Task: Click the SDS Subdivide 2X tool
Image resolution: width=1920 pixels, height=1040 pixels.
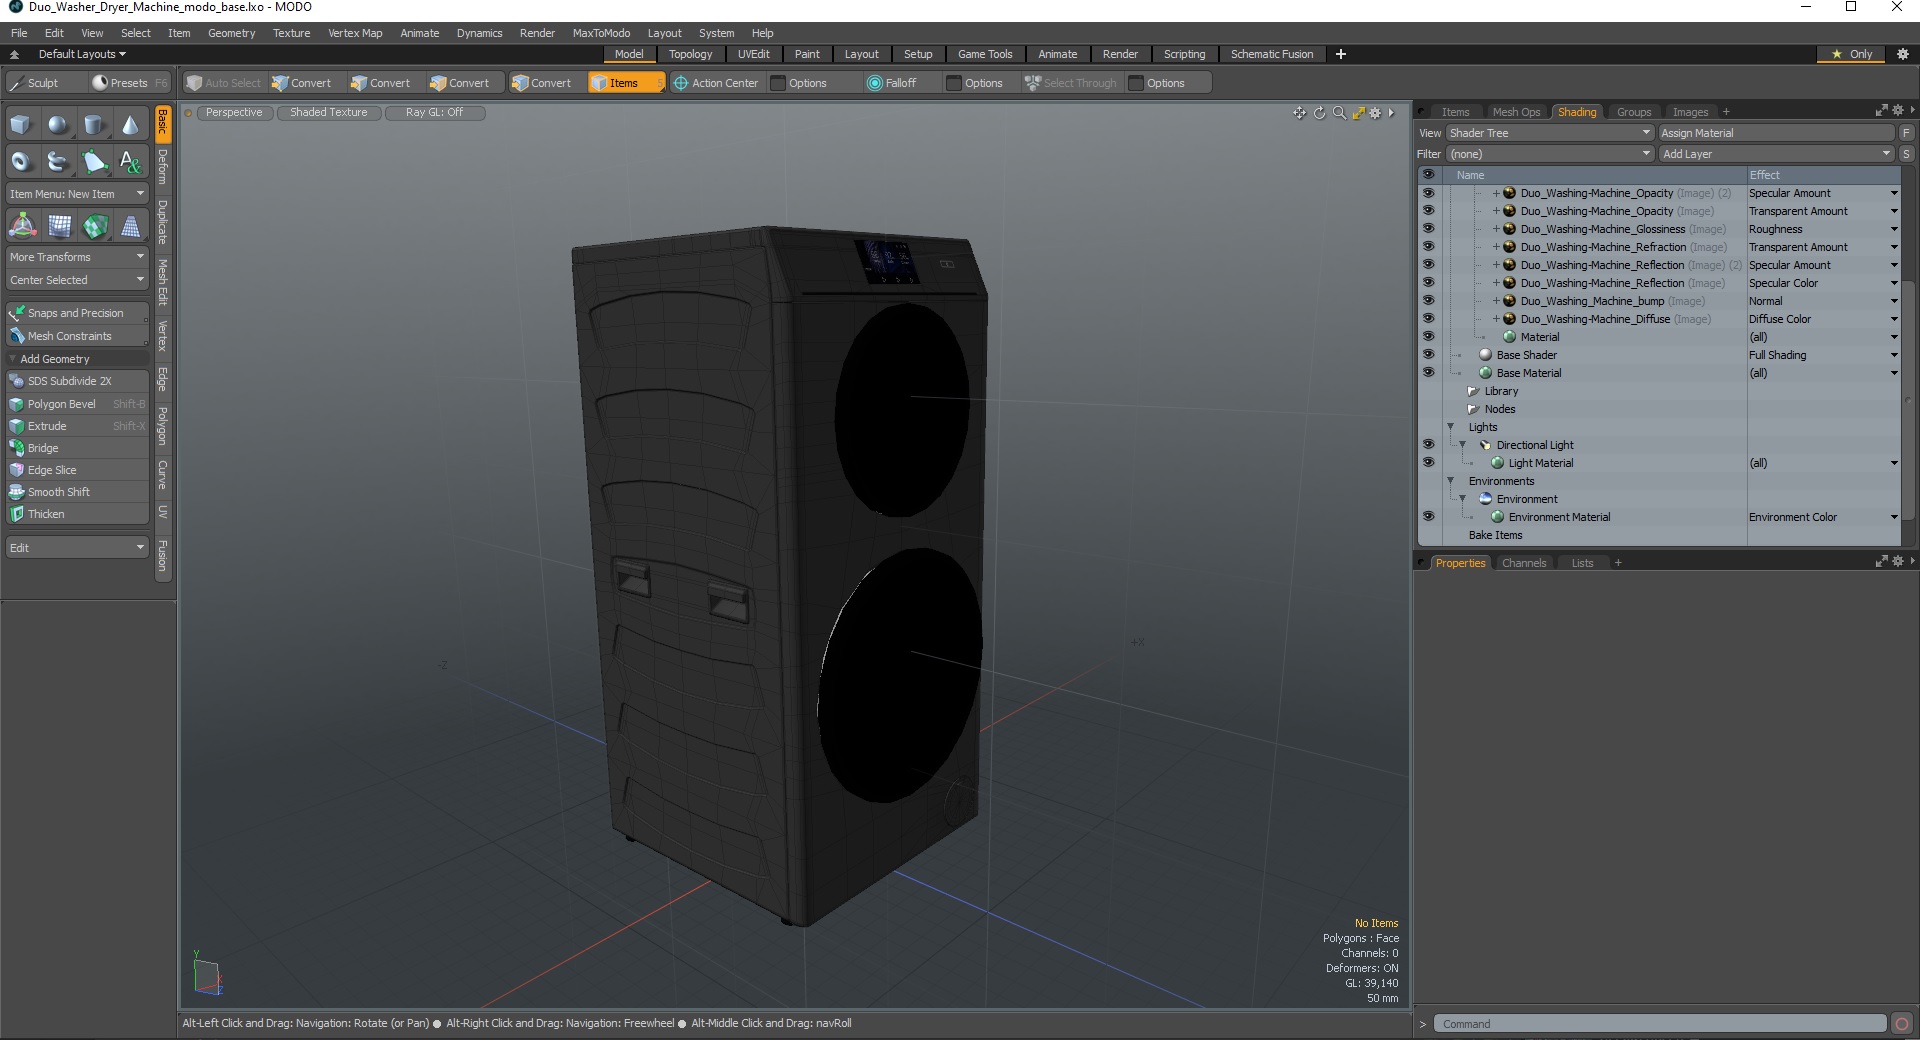Action: coord(77,381)
